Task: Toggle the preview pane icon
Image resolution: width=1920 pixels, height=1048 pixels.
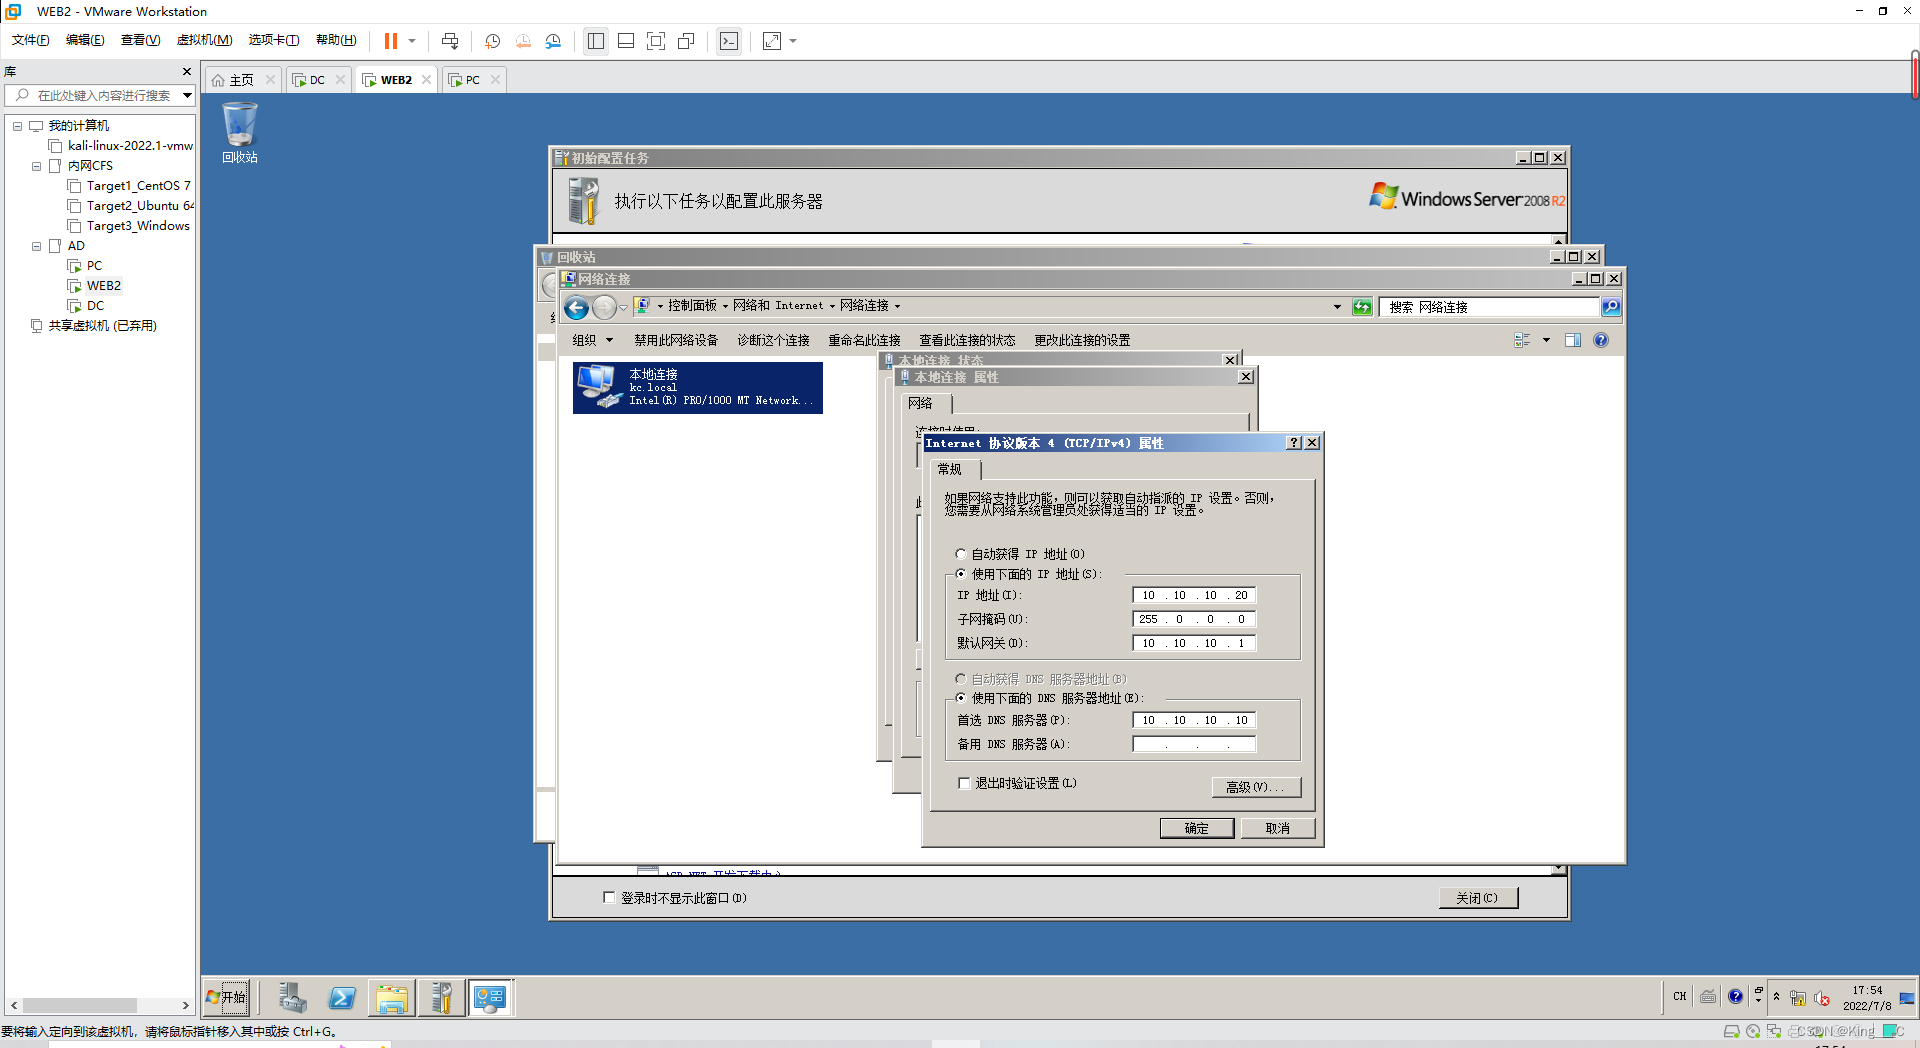Action: [1573, 340]
